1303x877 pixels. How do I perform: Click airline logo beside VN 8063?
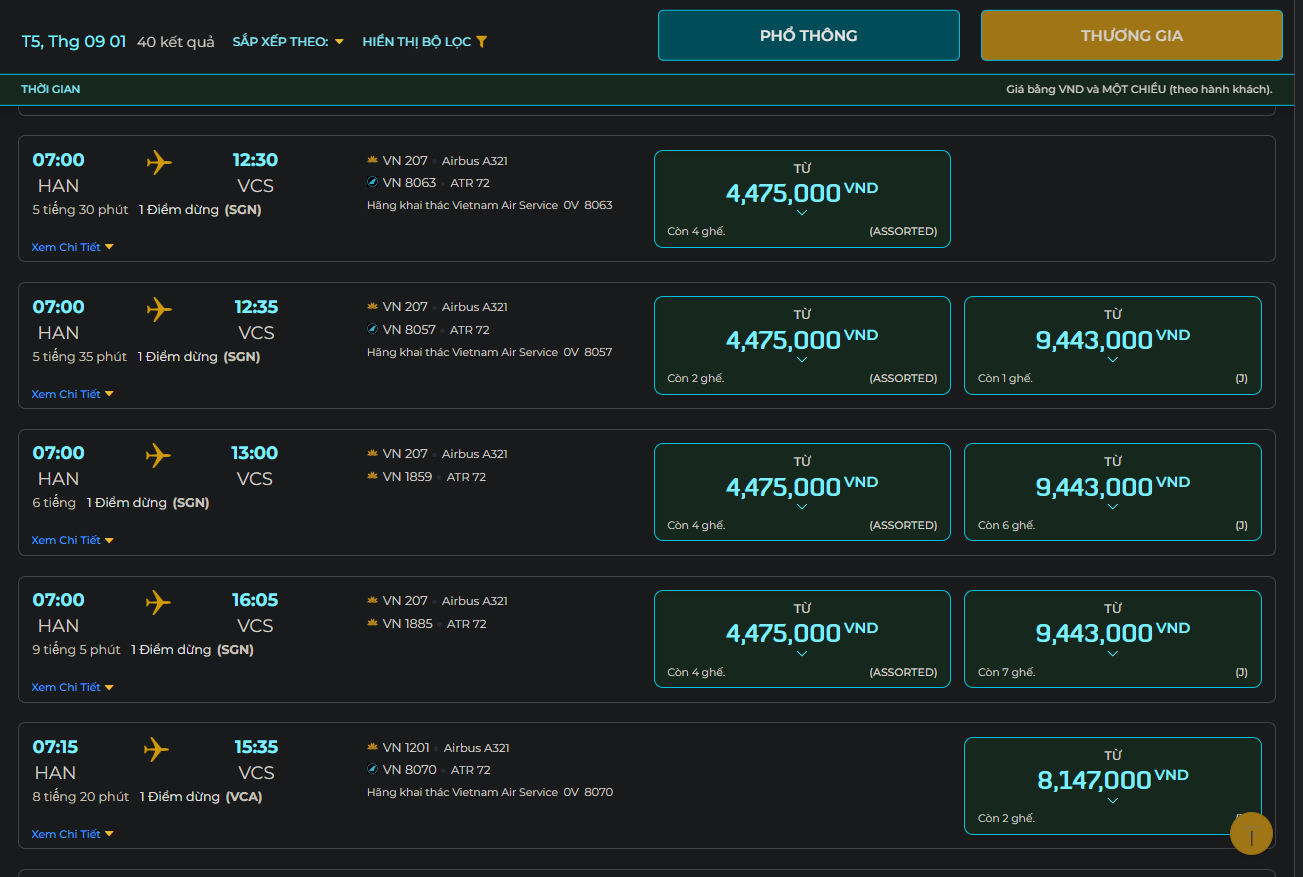[373, 183]
